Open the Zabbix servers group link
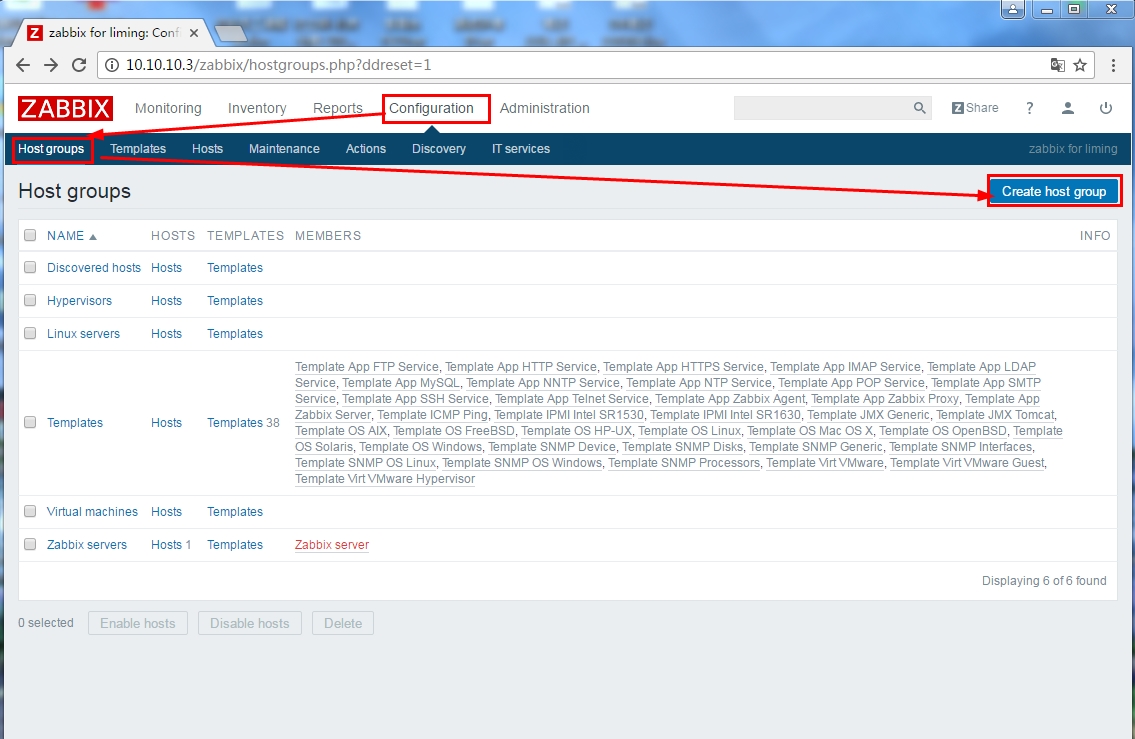 click(x=87, y=545)
